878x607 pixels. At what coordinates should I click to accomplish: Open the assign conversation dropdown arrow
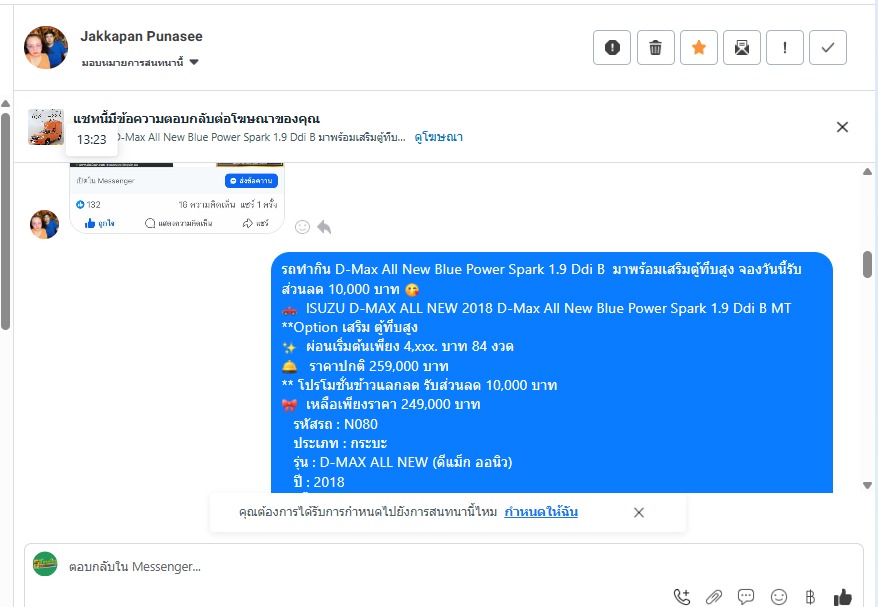coord(194,62)
